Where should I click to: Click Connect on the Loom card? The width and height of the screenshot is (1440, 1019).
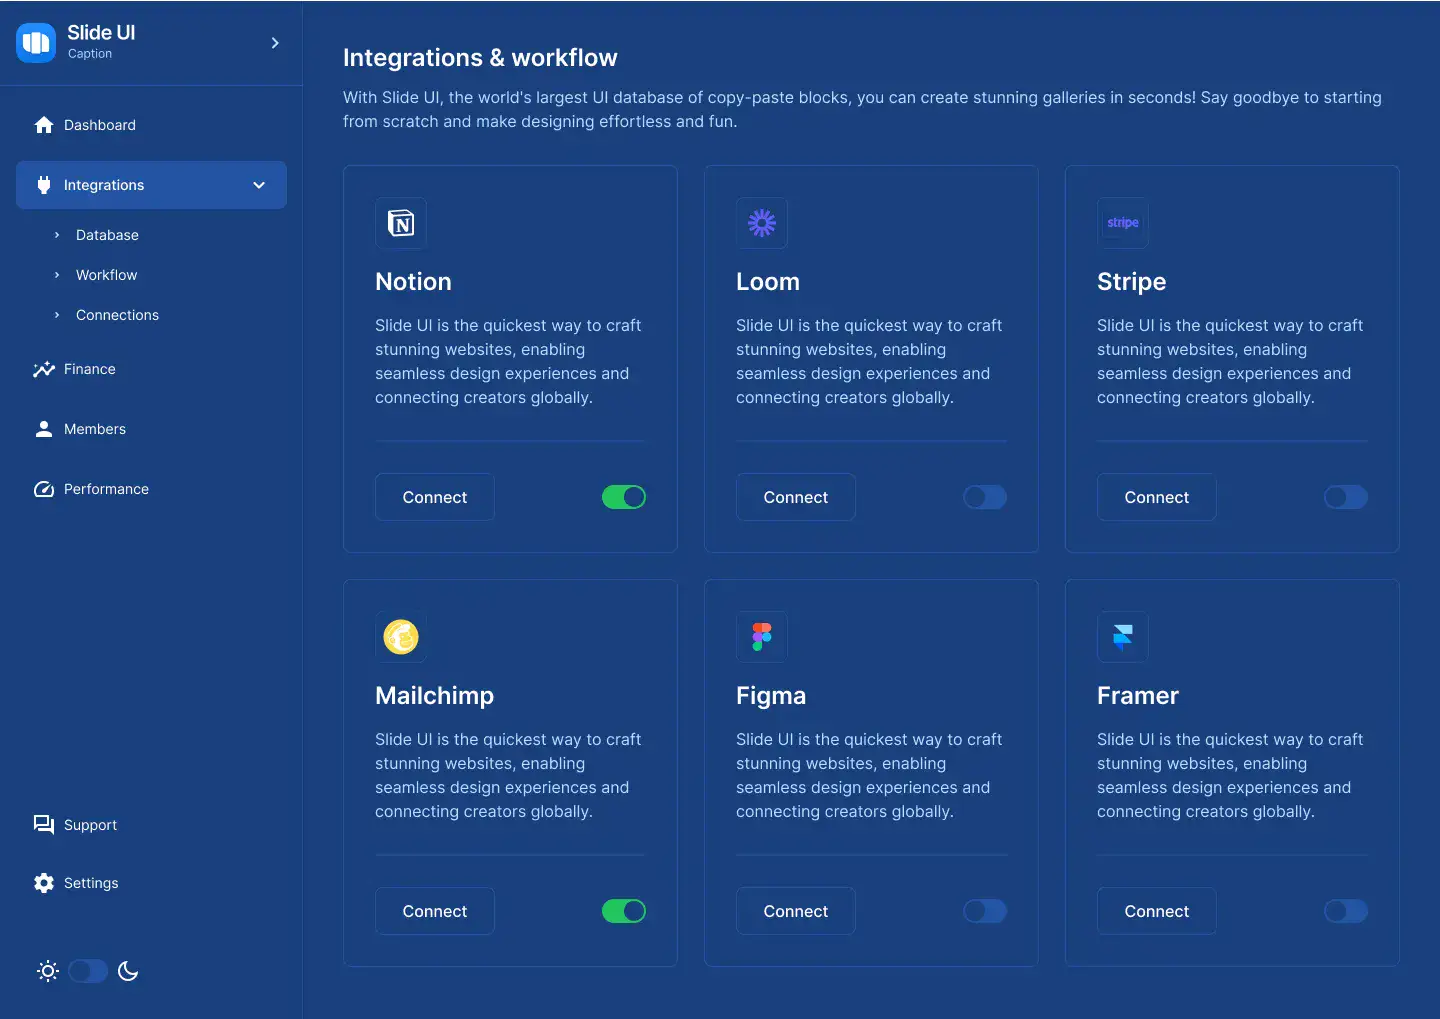[x=796, y=497]
